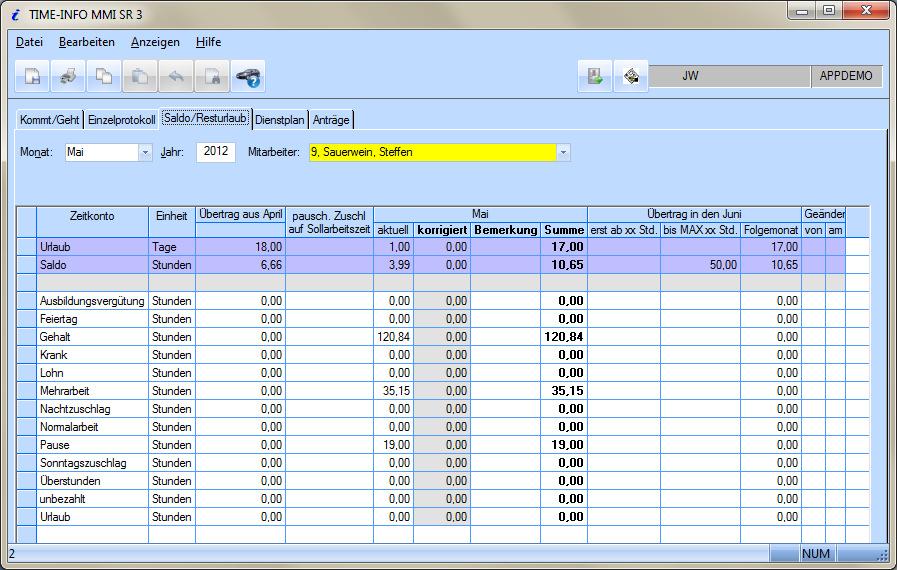The width and height of the screenshot is (897, 570).
Task: Select the Feiertag row
Action: 442,319
